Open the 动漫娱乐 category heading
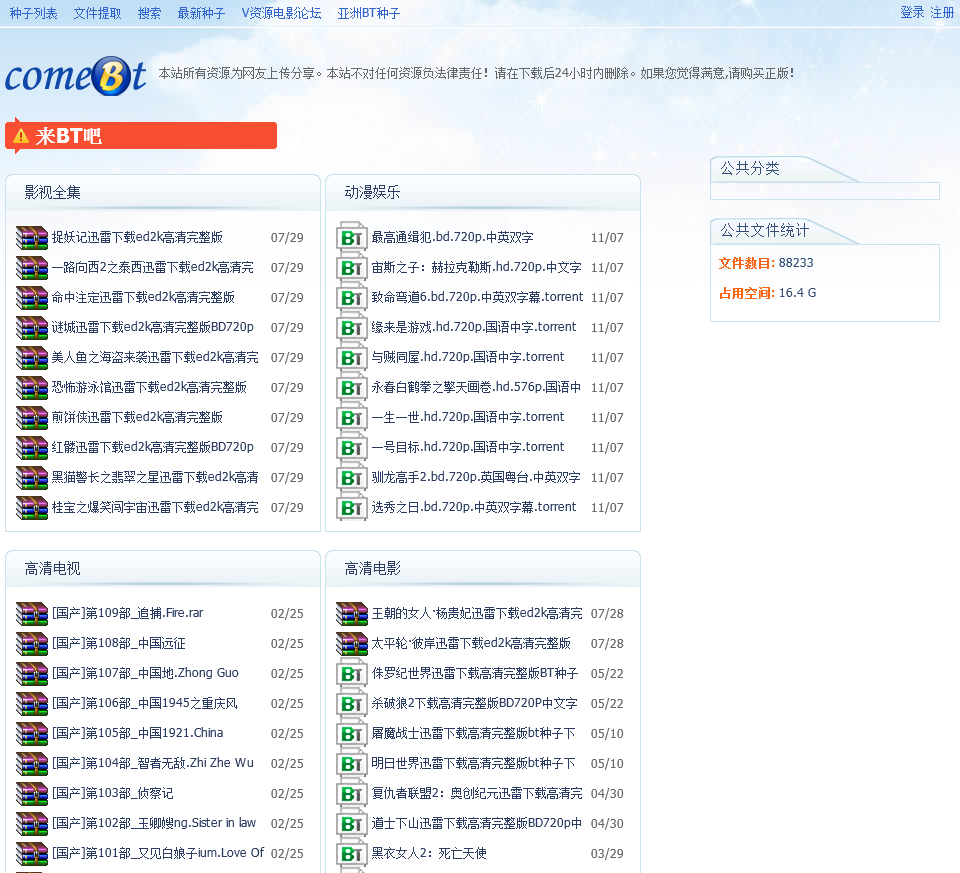Viewport: 960px width, 873px height. 372,193
